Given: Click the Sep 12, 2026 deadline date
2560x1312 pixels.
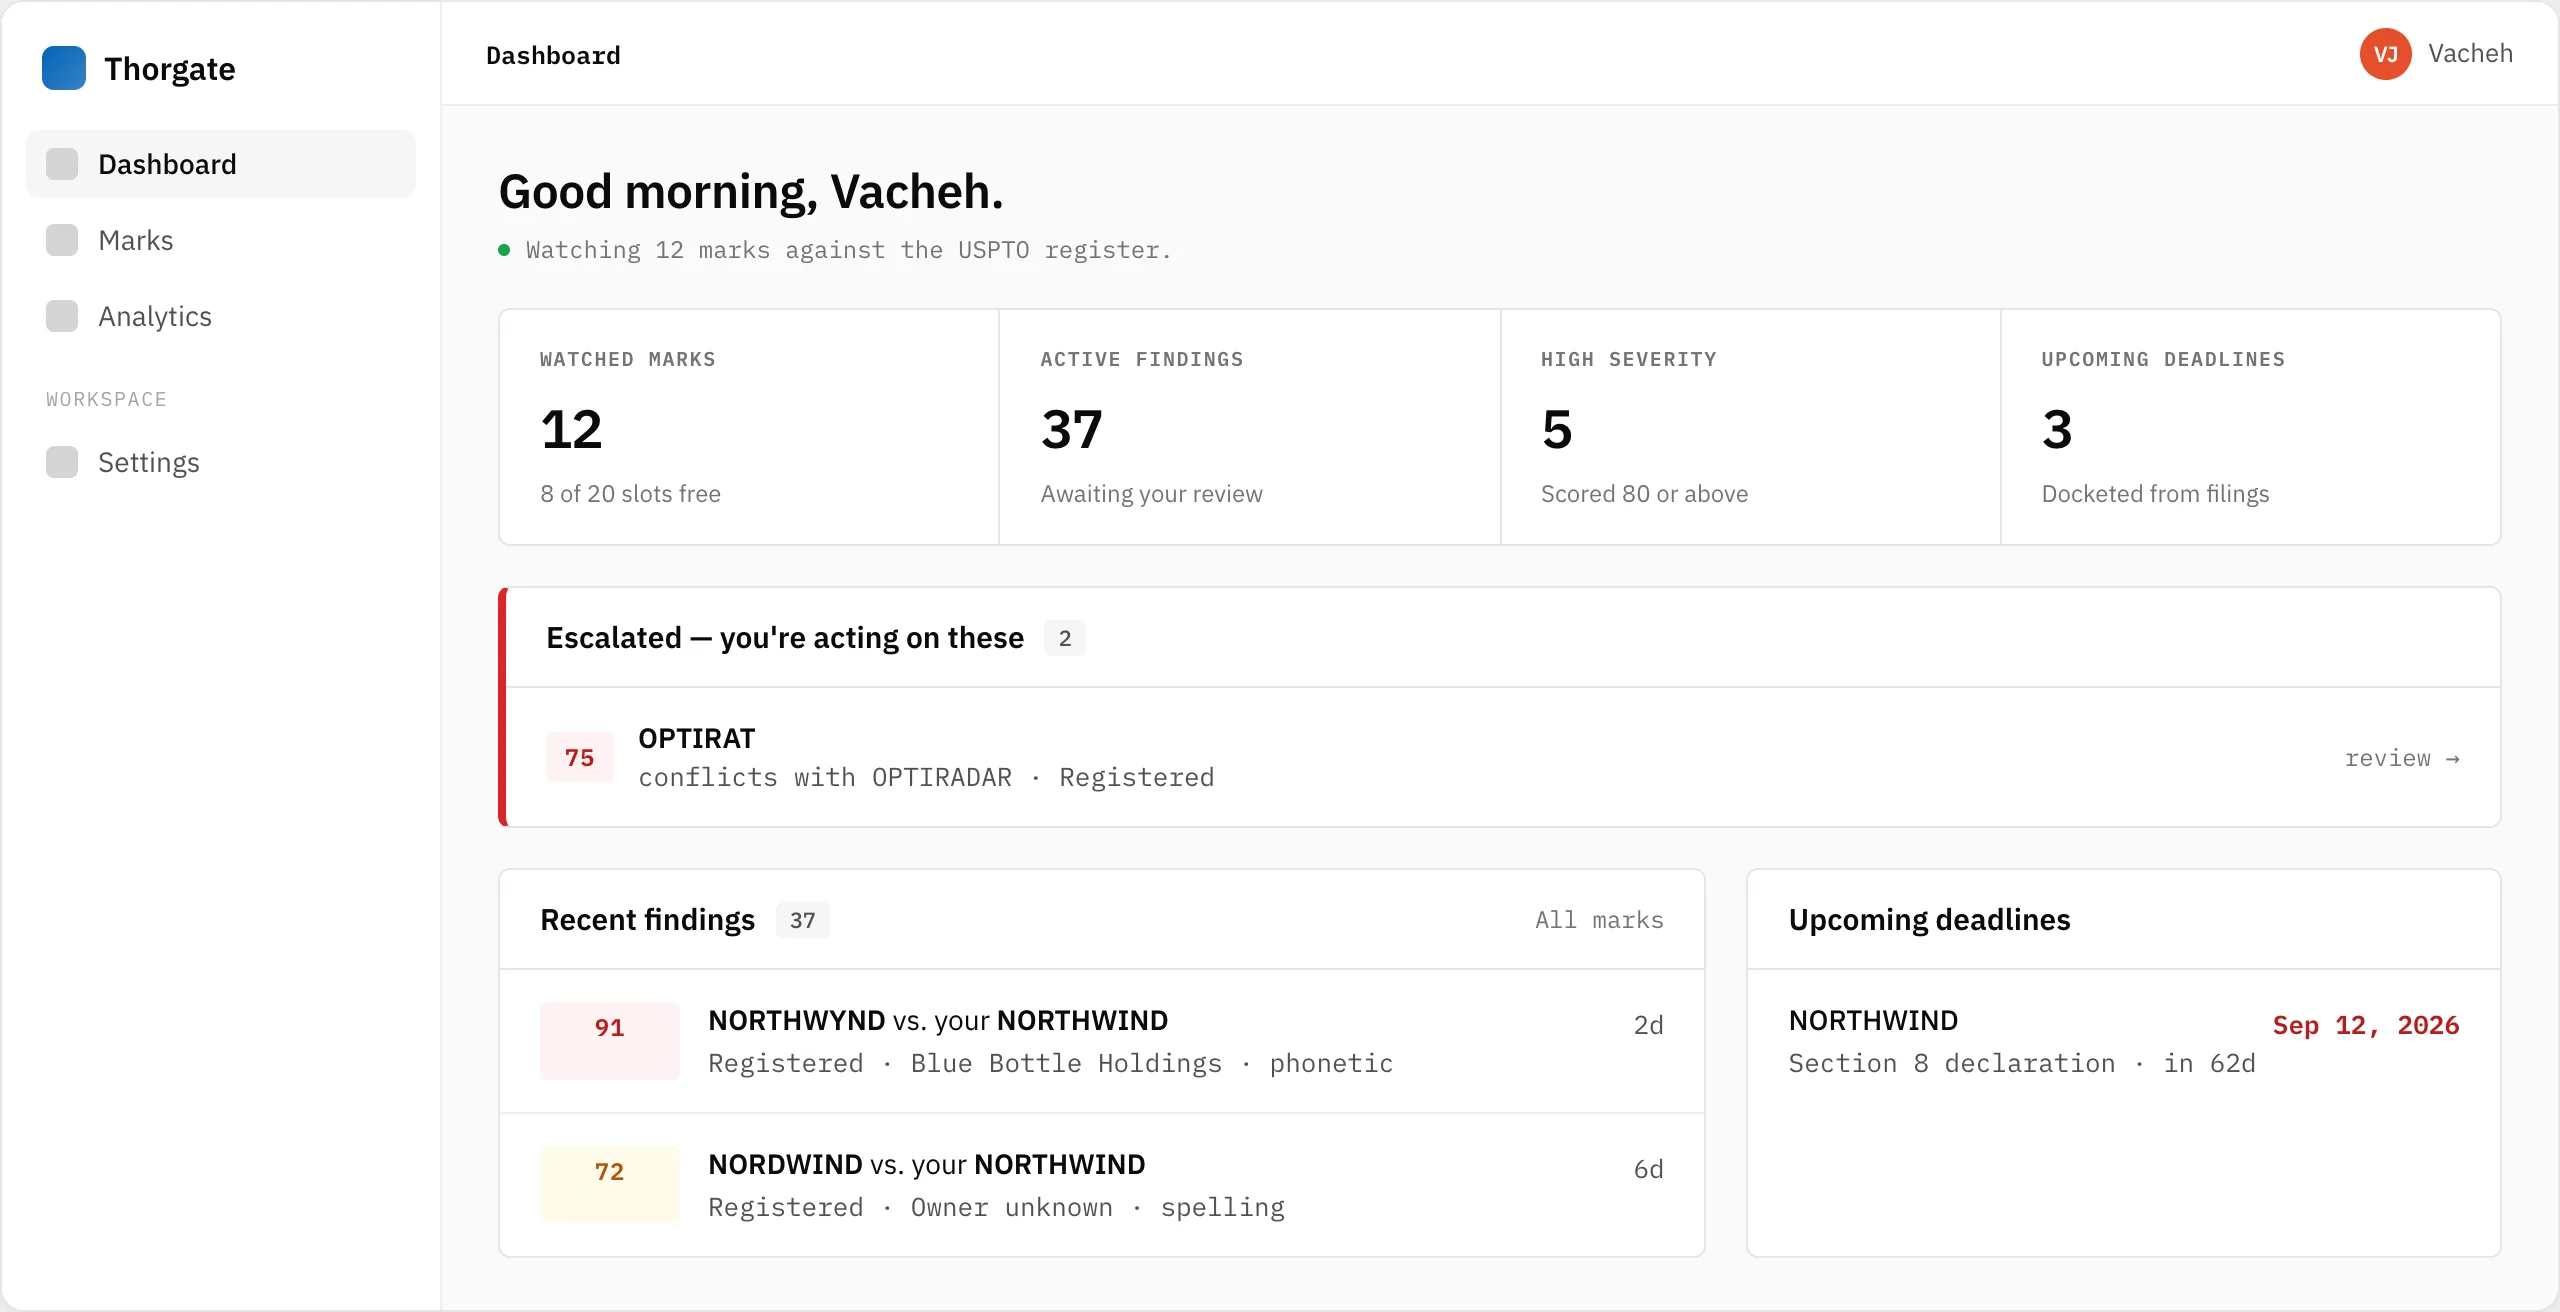Looking at the screenshot, I should tap(2366, 1025).
